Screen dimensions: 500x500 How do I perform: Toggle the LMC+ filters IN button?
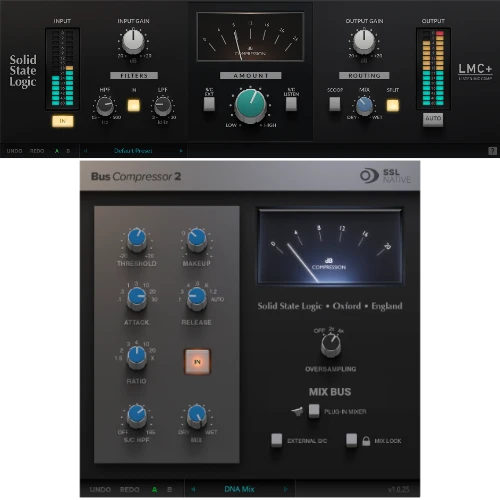134,105
